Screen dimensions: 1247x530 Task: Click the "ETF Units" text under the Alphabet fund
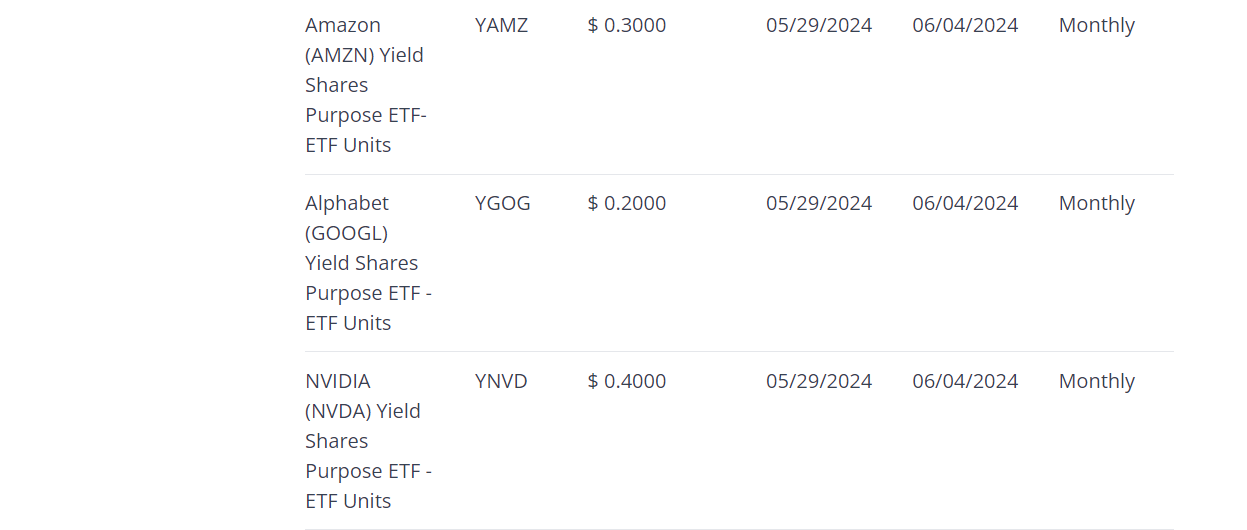(348, 323)
